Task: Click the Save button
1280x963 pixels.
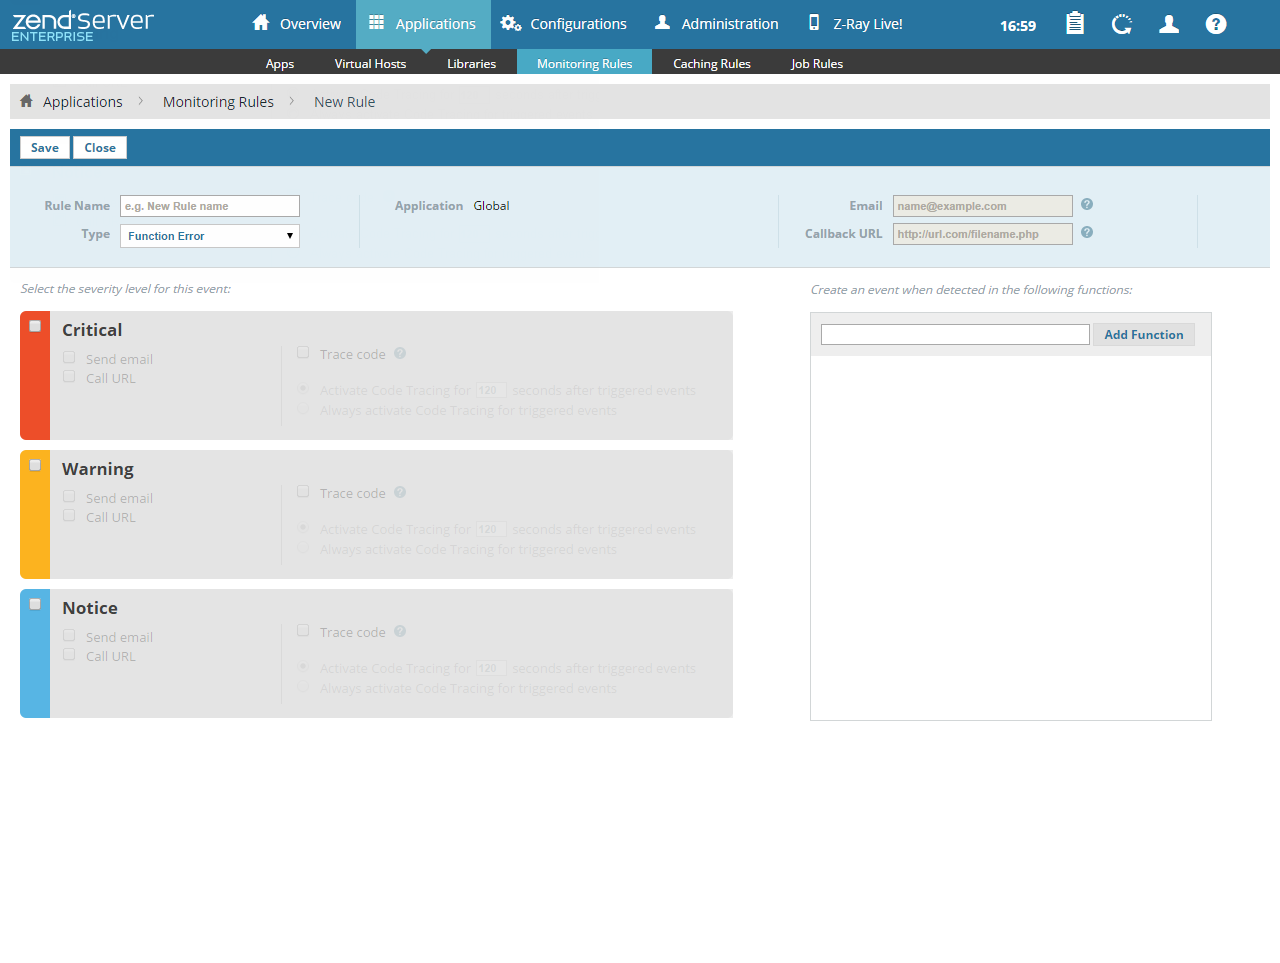Action: point(45,148)
